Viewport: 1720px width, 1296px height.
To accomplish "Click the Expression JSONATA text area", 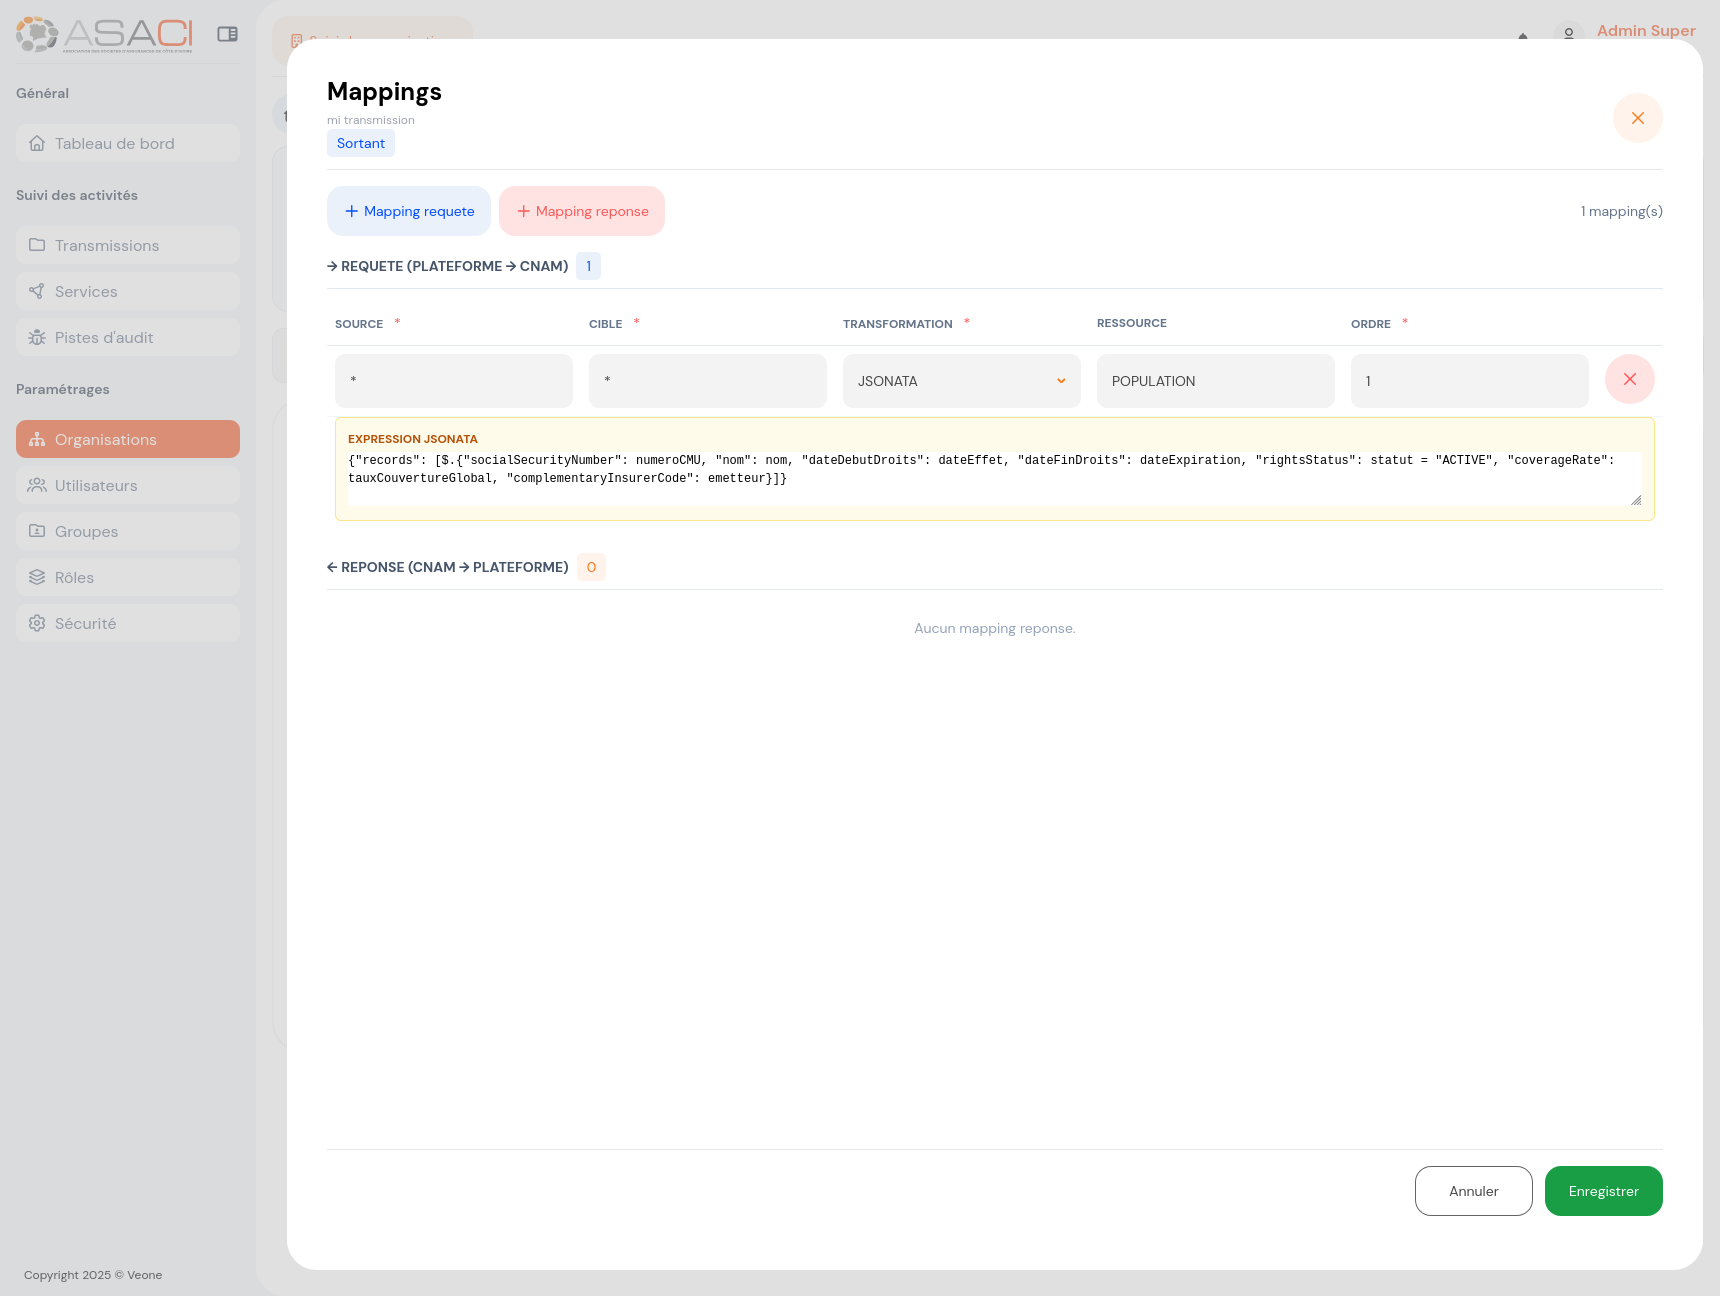I will pyautogui.click(x=994, y=478).
